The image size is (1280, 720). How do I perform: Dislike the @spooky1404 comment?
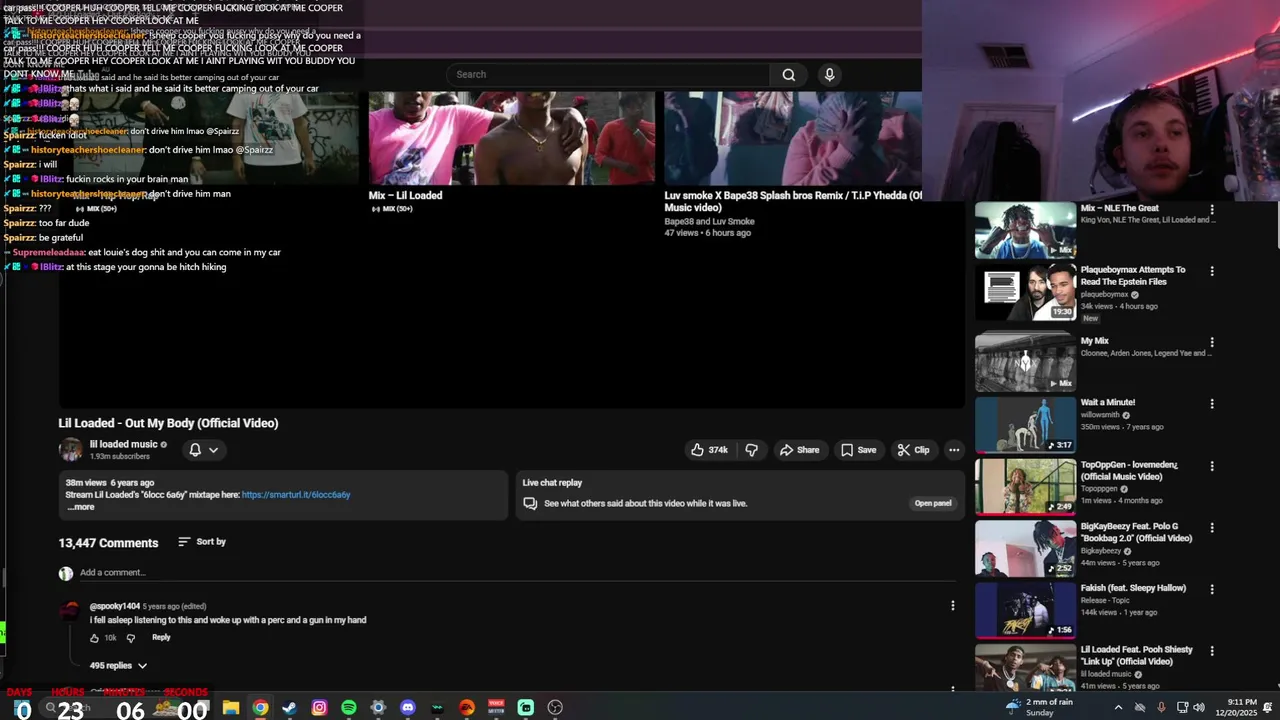[x=130, y=638]
